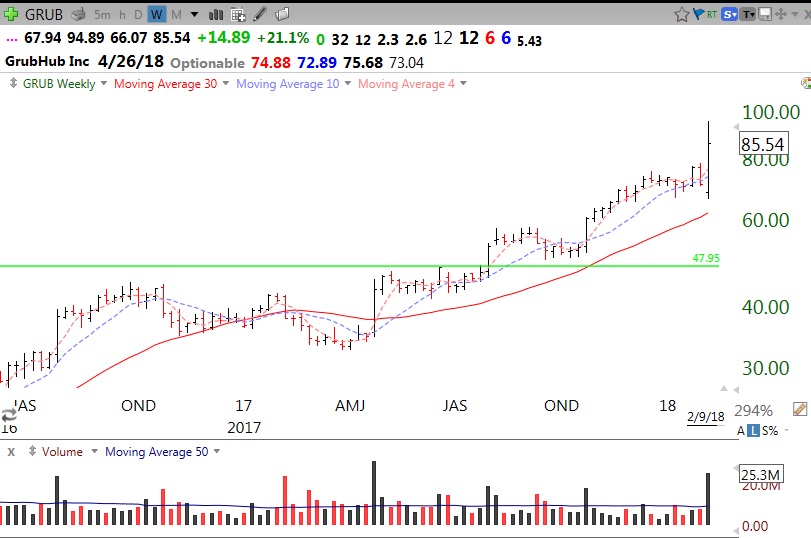
Task: Open the time frame dropdown arrow
Action: coord(194,14)
